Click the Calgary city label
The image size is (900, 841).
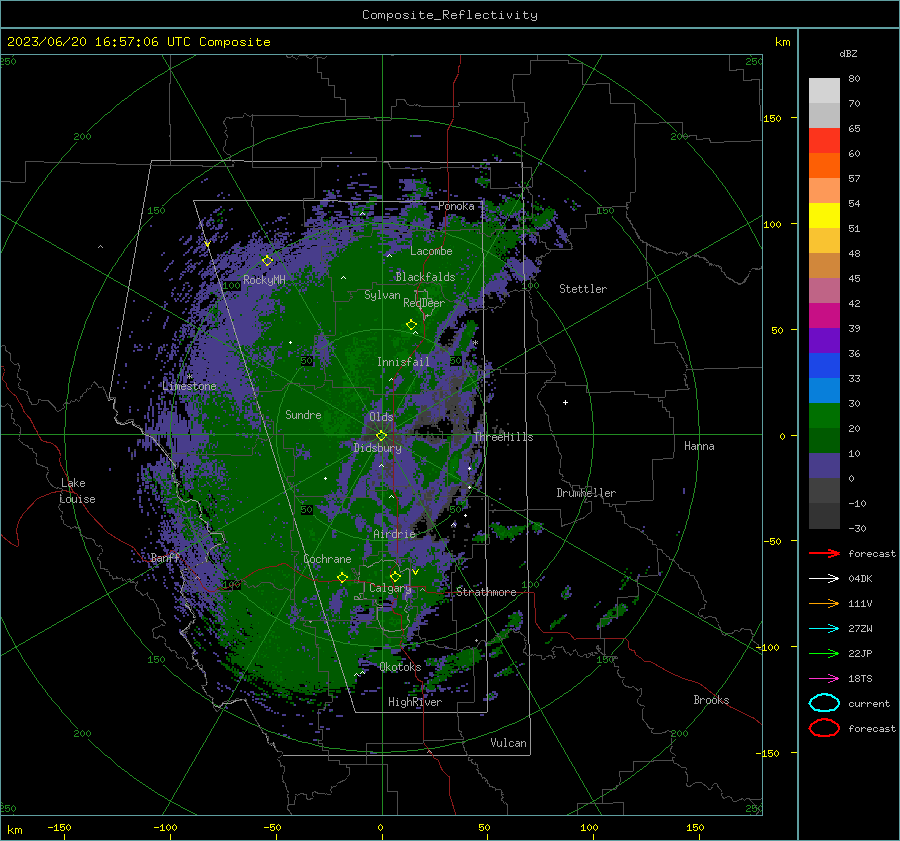[390, 588]
